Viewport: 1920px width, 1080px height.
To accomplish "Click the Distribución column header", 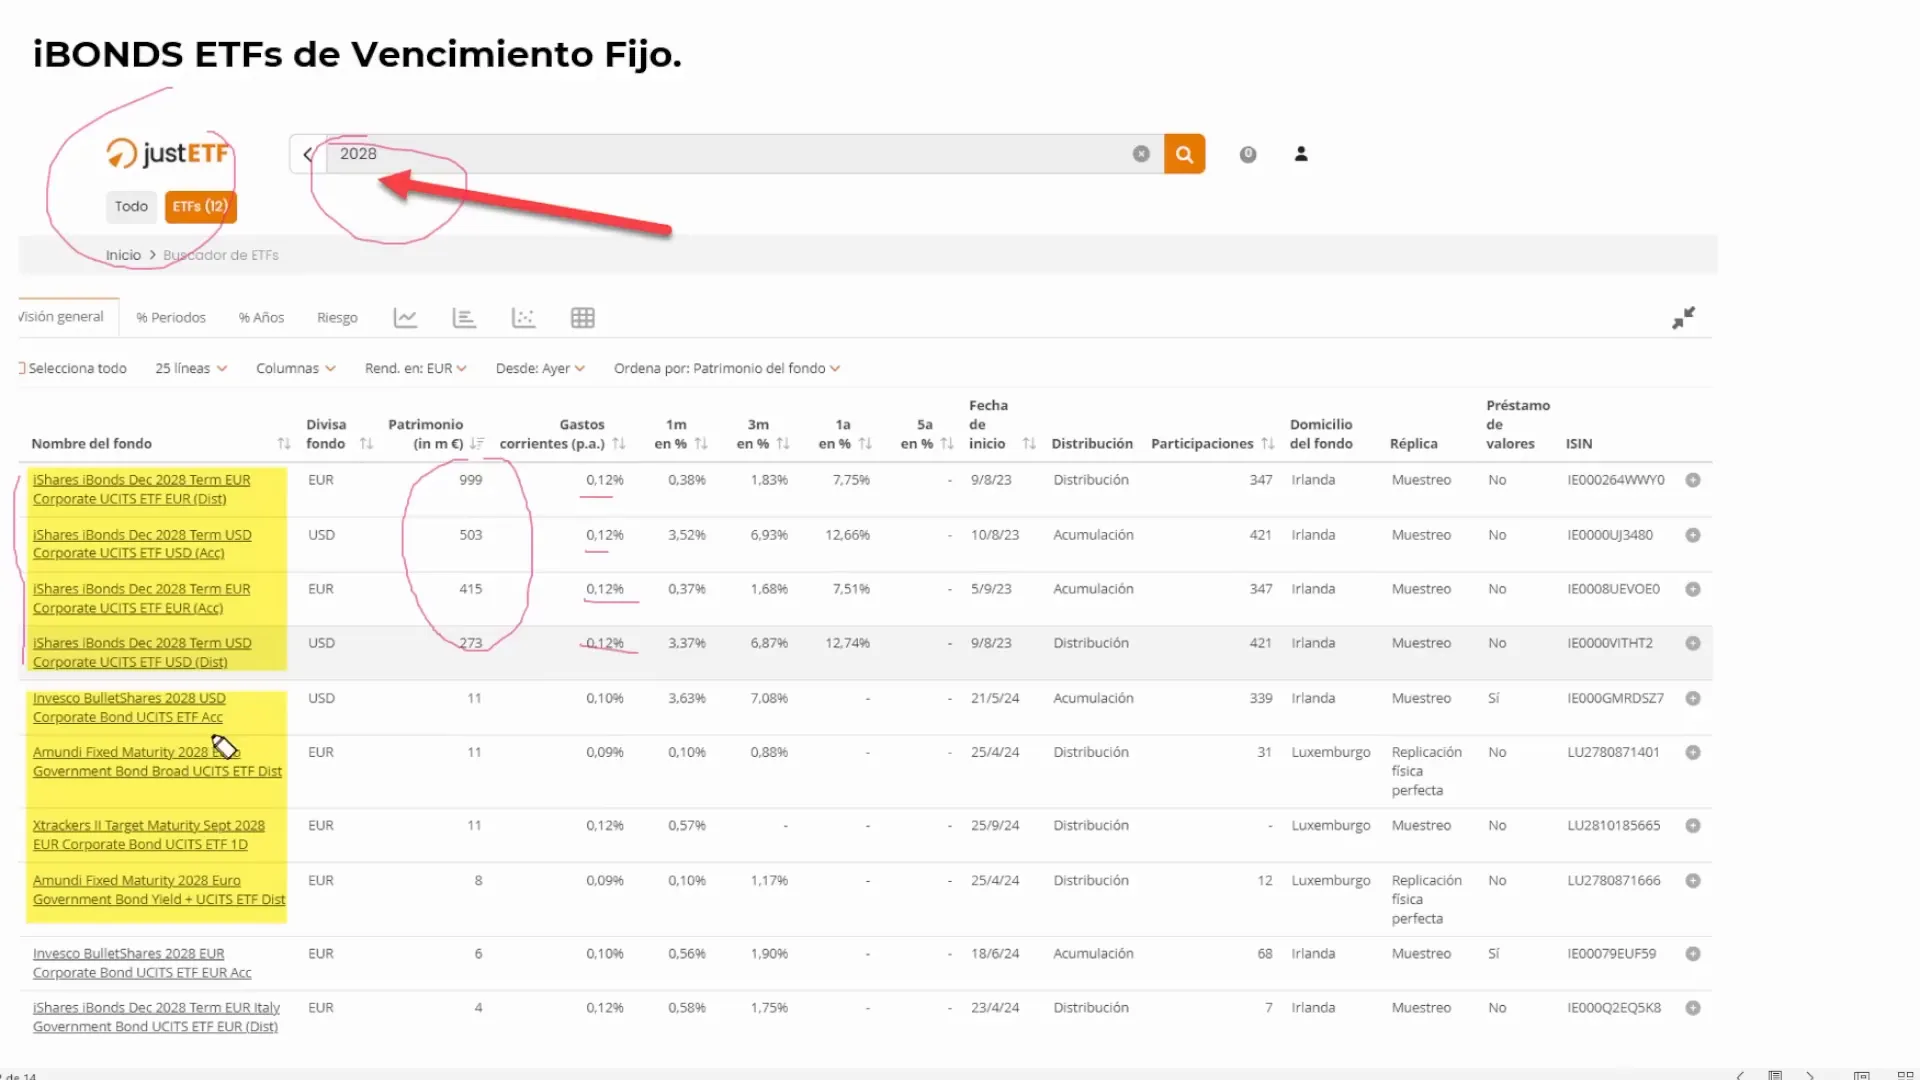I will (1092, 444).
